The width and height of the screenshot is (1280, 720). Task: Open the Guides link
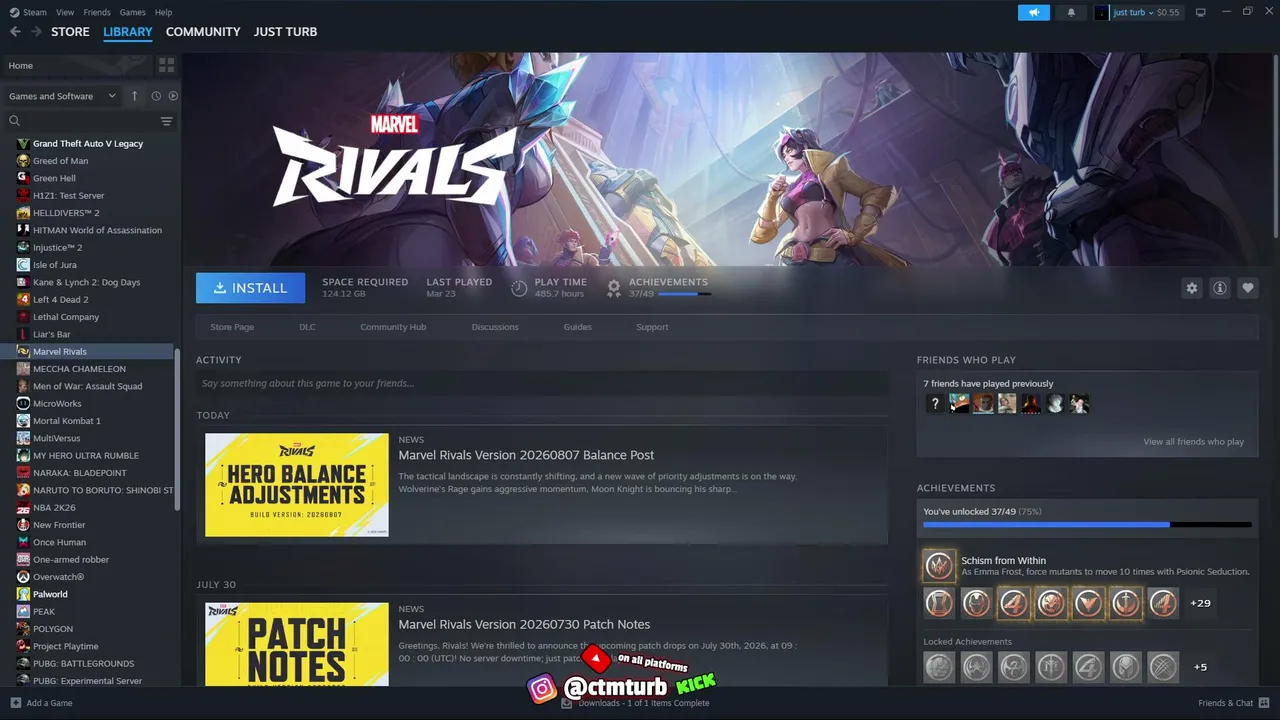577,327
